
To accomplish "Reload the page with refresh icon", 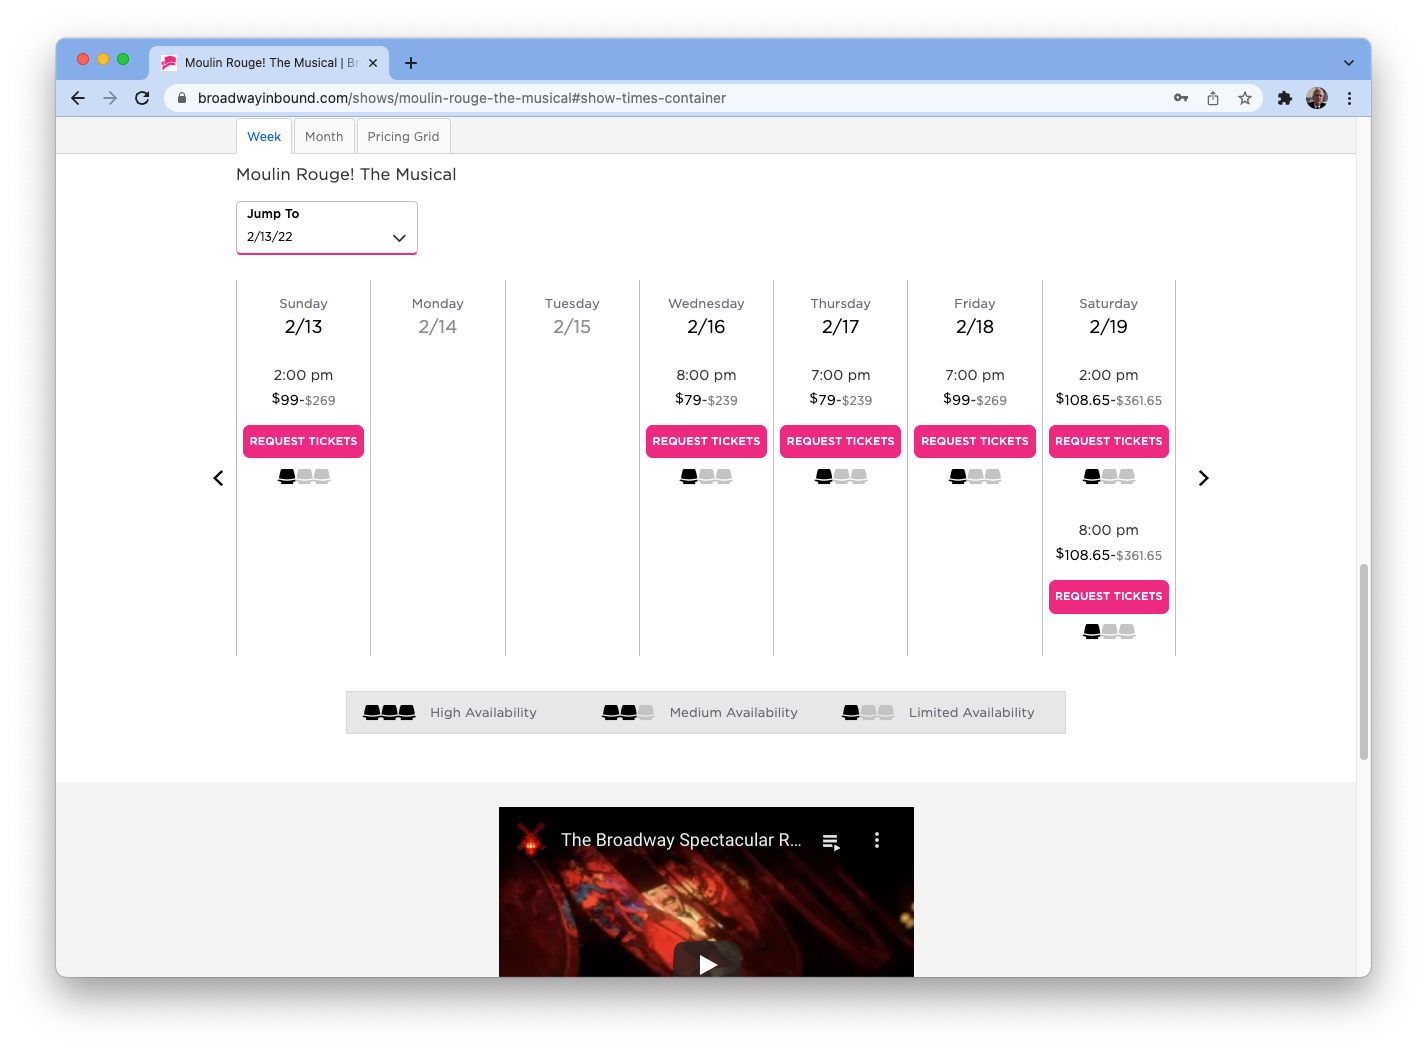I will coord(142,98).
